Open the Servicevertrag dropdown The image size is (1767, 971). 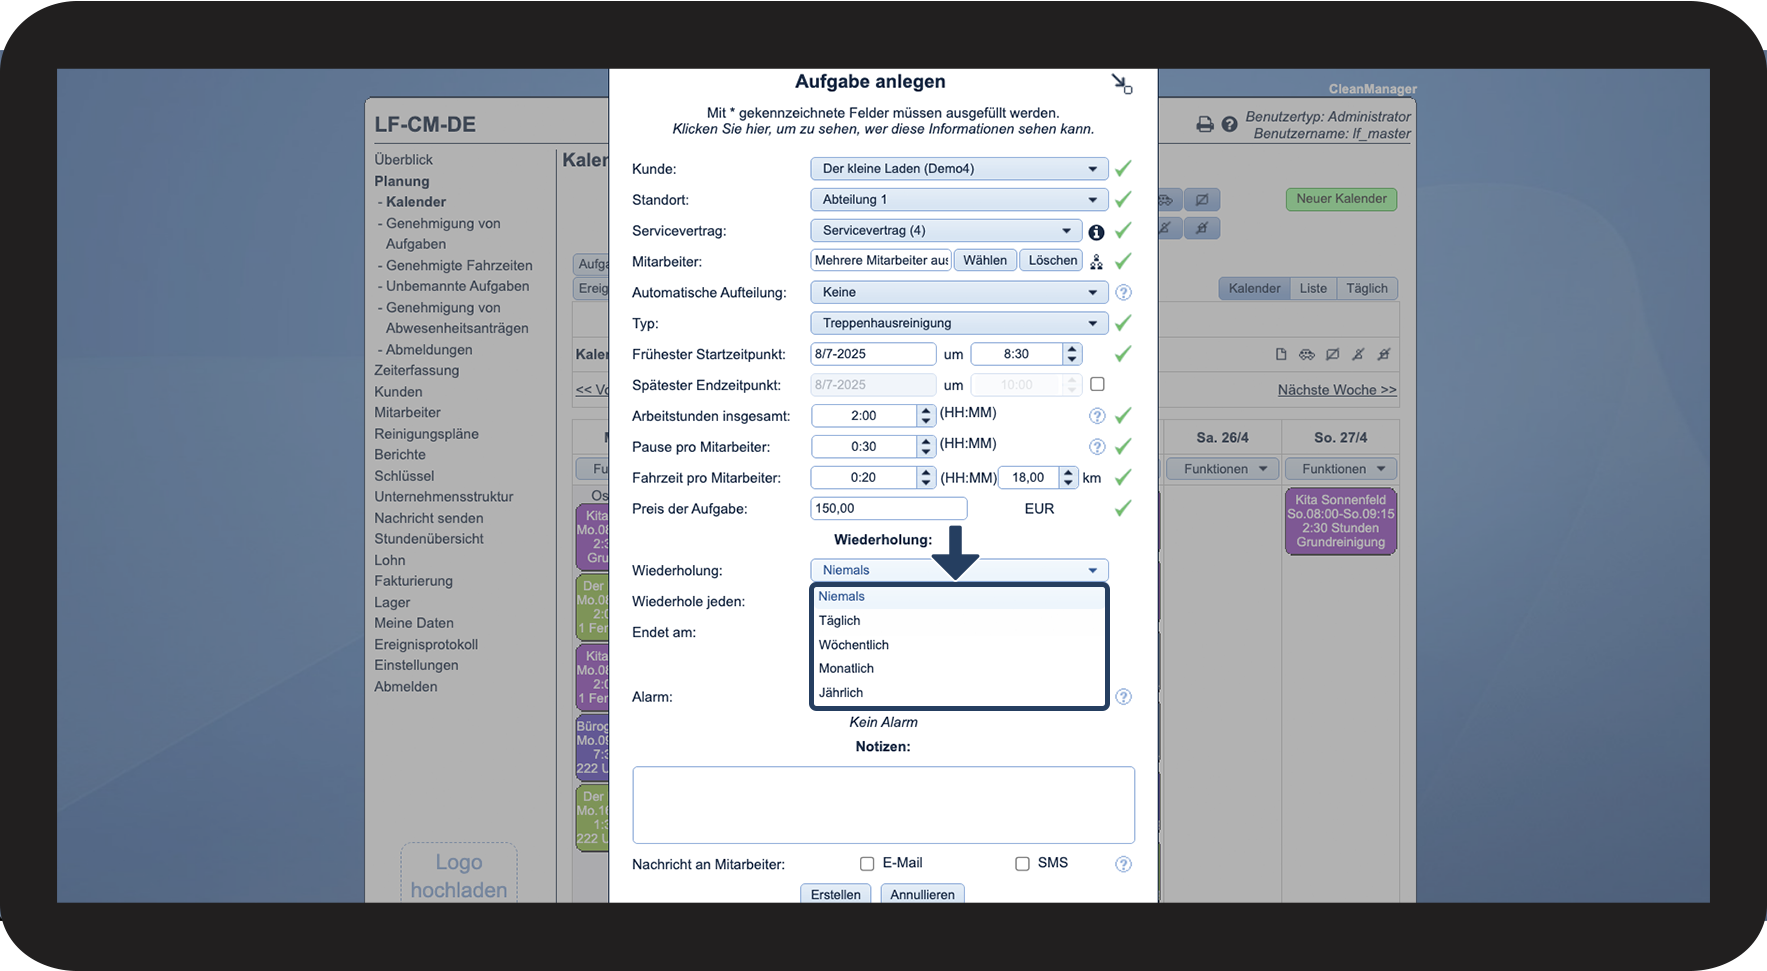(946, 231)
